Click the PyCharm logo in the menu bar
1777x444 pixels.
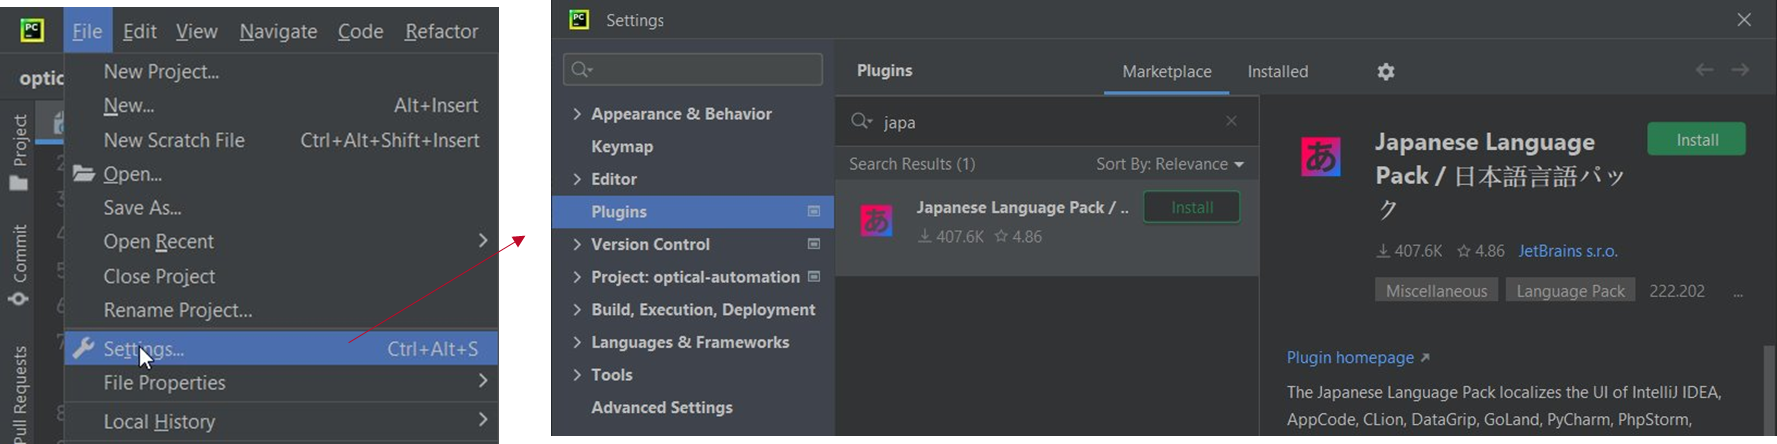[x=32, y=30]
